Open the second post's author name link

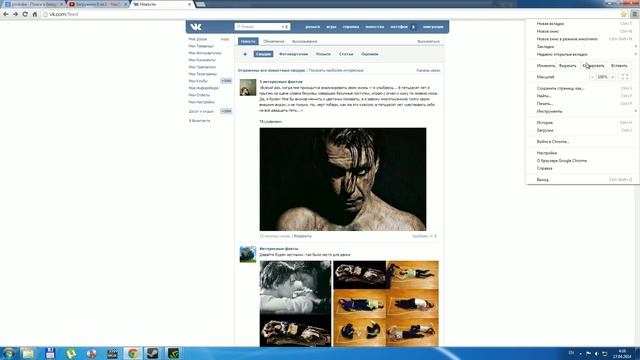coord(279,249)
